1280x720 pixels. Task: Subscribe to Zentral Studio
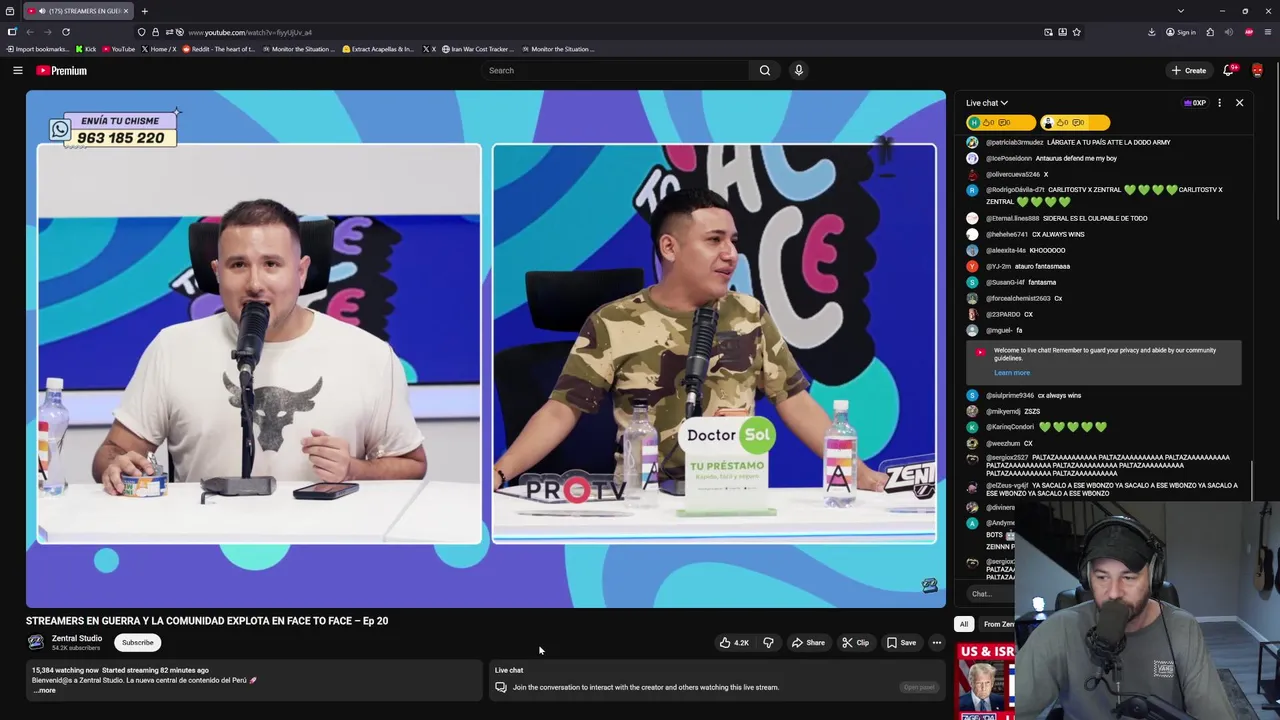[138, 643]
